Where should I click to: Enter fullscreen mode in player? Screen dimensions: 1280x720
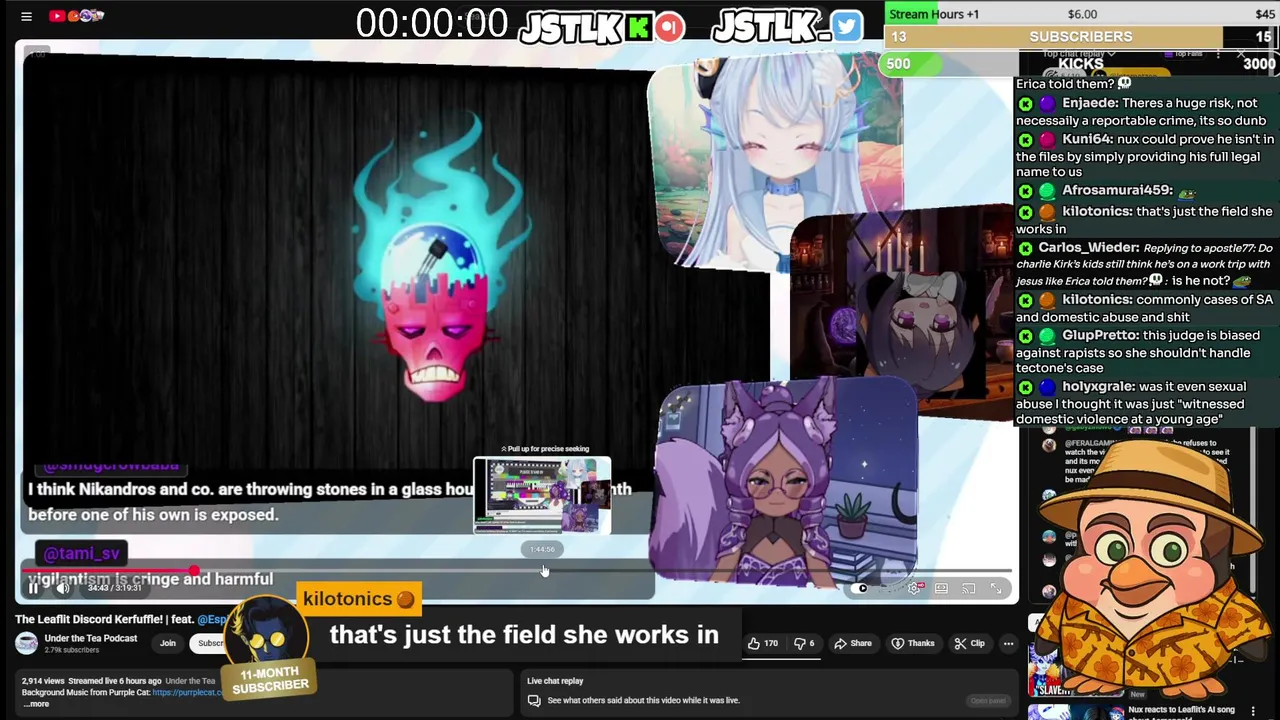tap(996, 588)
